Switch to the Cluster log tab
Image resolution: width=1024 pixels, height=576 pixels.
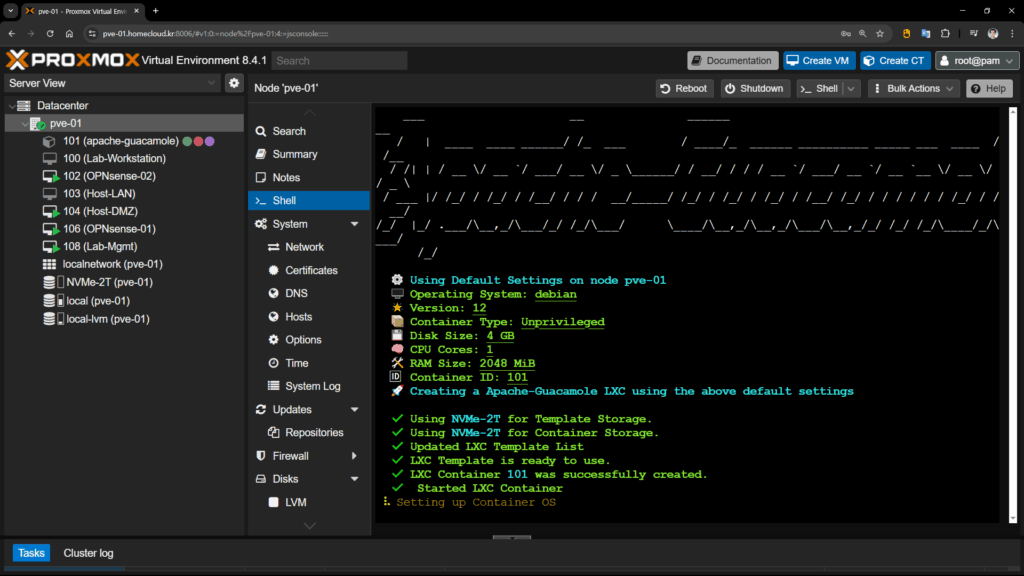pos(88,553)
